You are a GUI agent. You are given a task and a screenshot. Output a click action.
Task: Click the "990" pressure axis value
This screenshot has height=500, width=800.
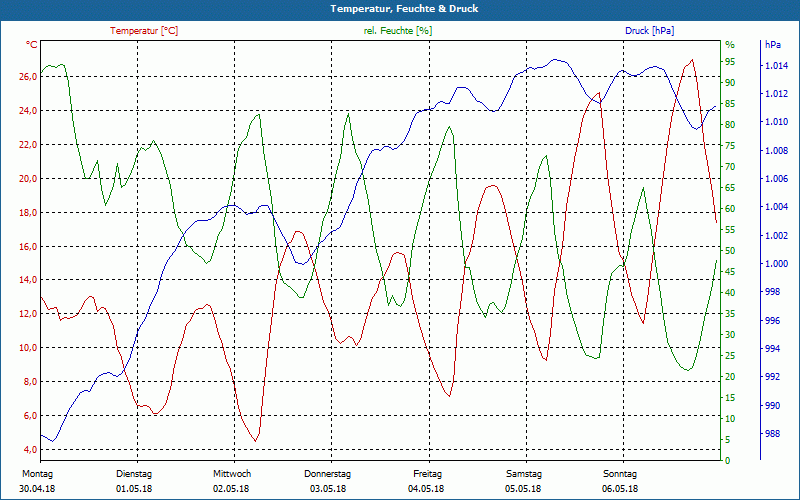click(772, 406)
